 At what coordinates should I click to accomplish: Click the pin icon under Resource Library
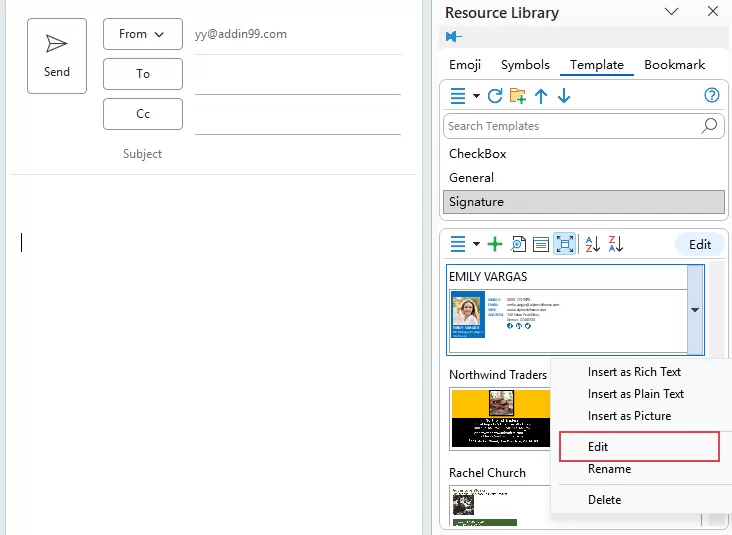point(454,37)
